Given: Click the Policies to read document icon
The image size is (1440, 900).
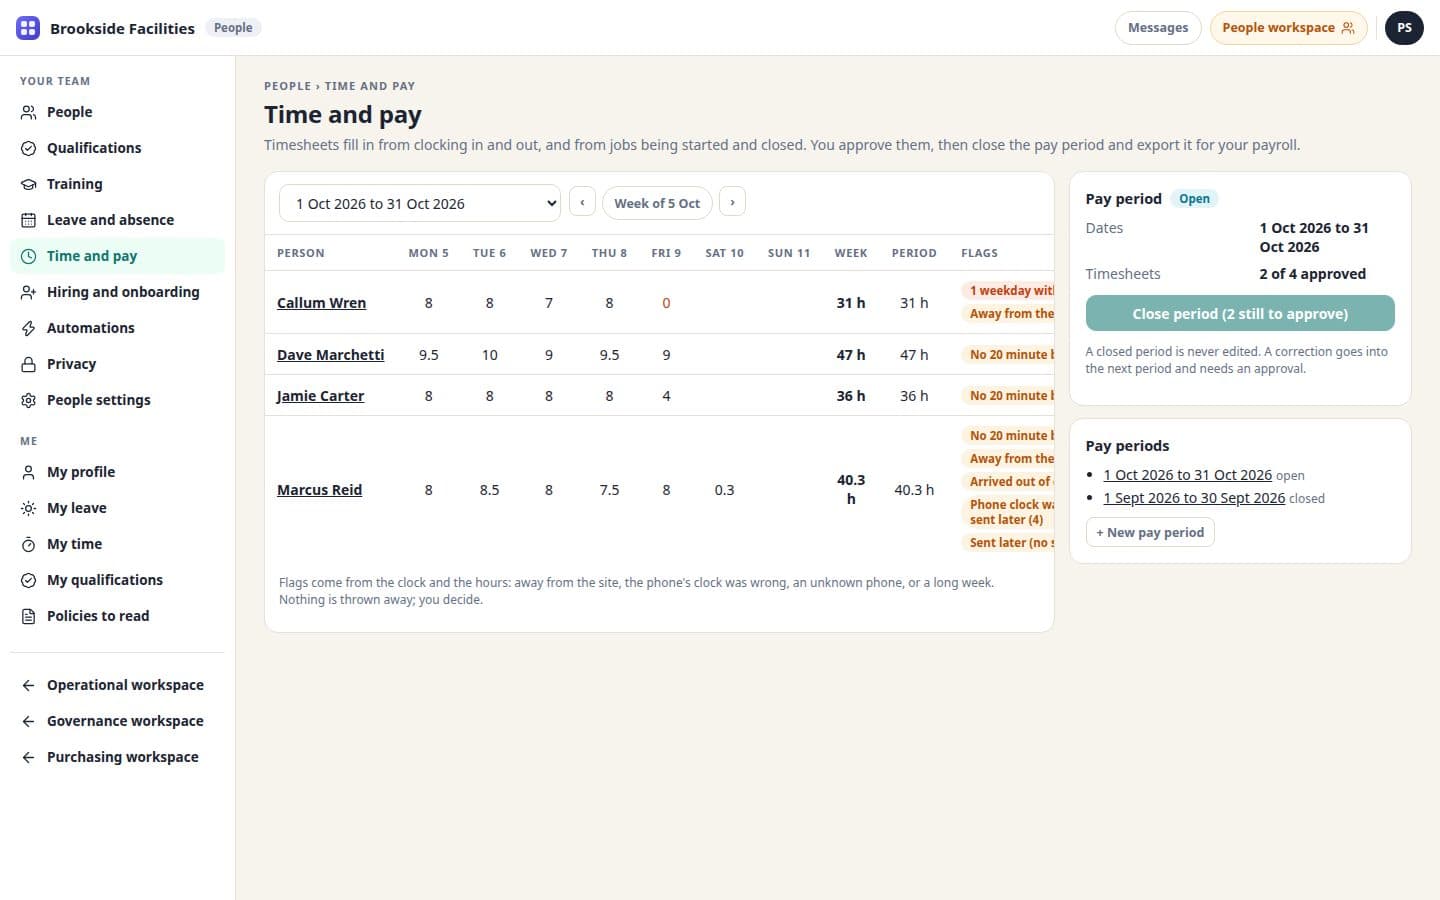Looking at the screenshot, I should point(28,616).
